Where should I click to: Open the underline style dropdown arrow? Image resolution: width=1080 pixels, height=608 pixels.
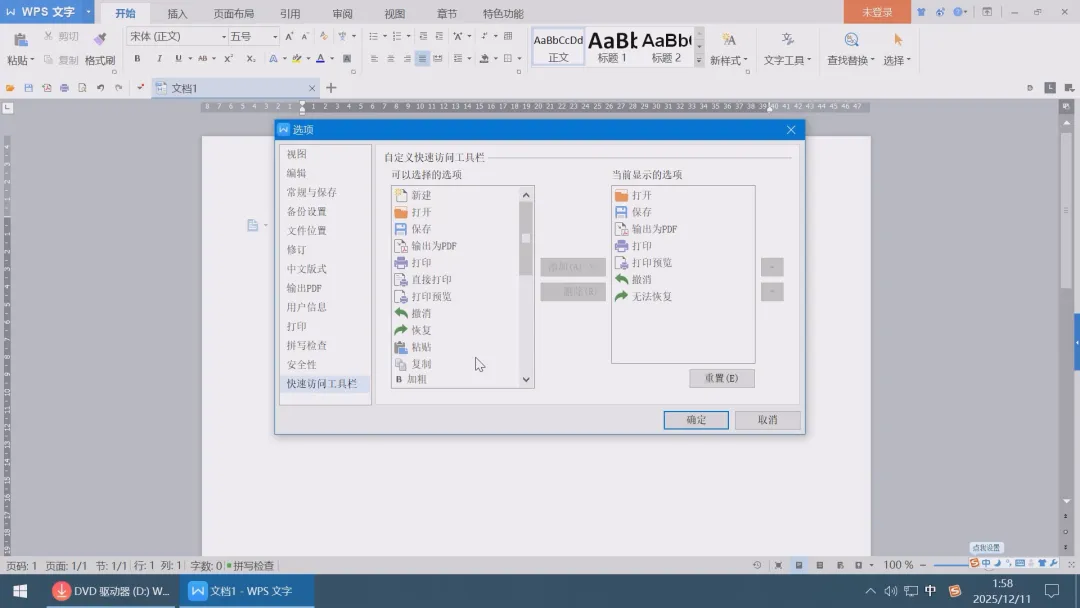click(189, 59)
